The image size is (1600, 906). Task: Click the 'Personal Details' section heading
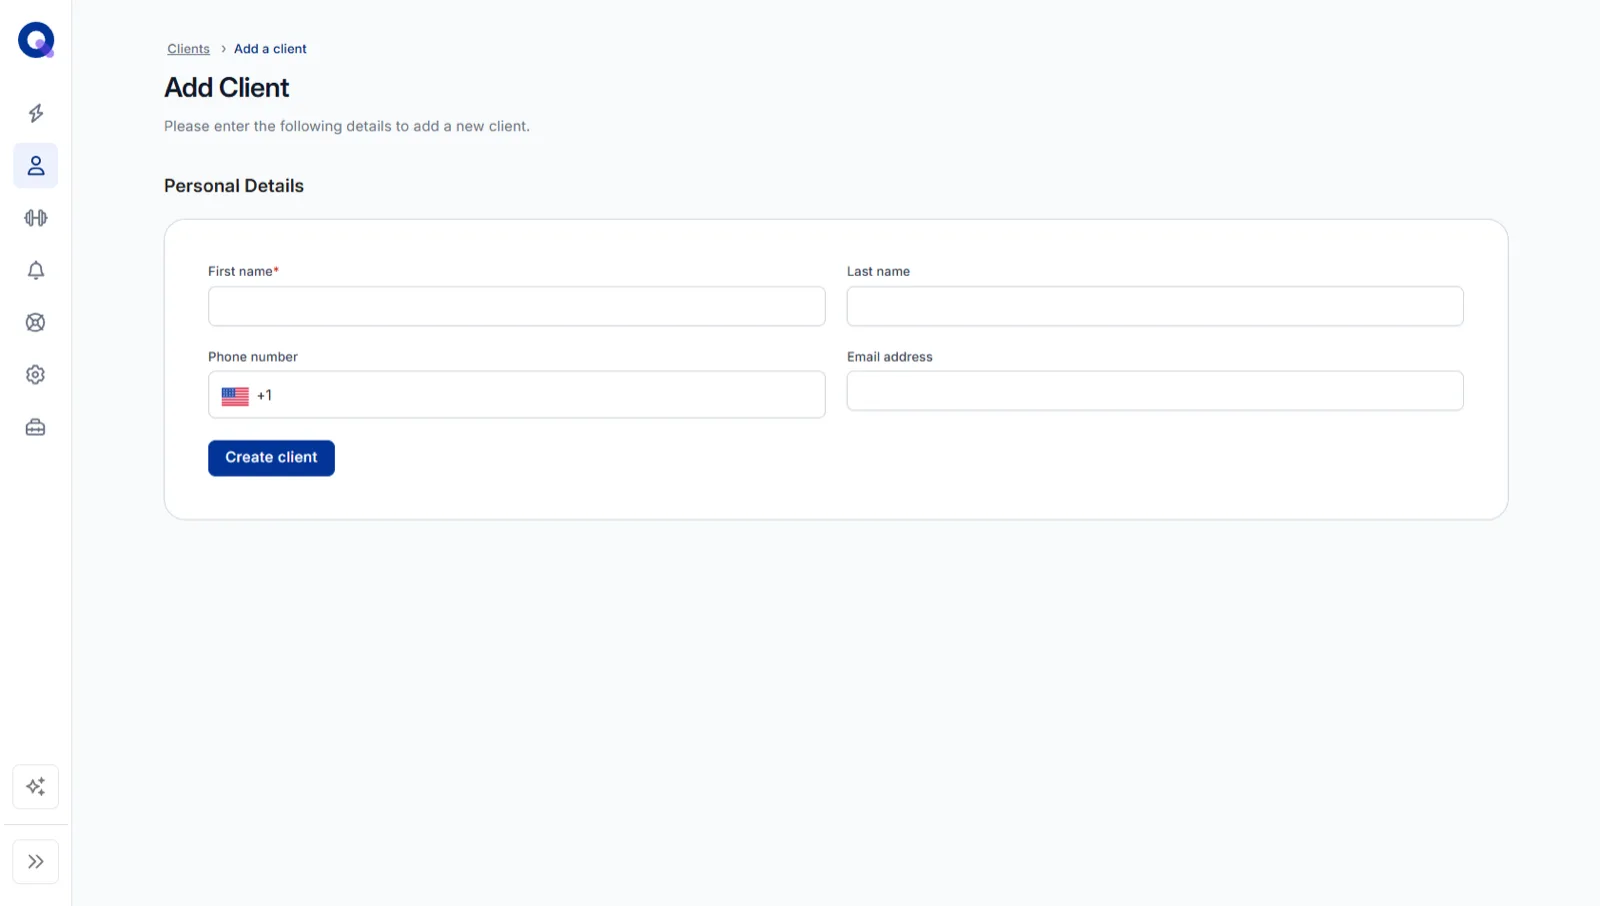point(234,186)
